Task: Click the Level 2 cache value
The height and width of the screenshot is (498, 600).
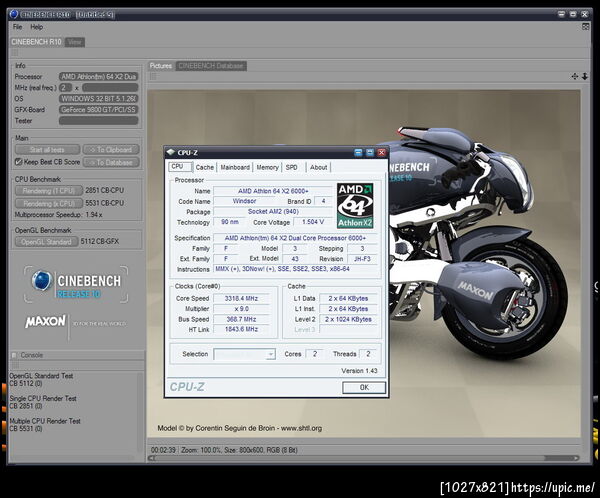Action: 348,319
